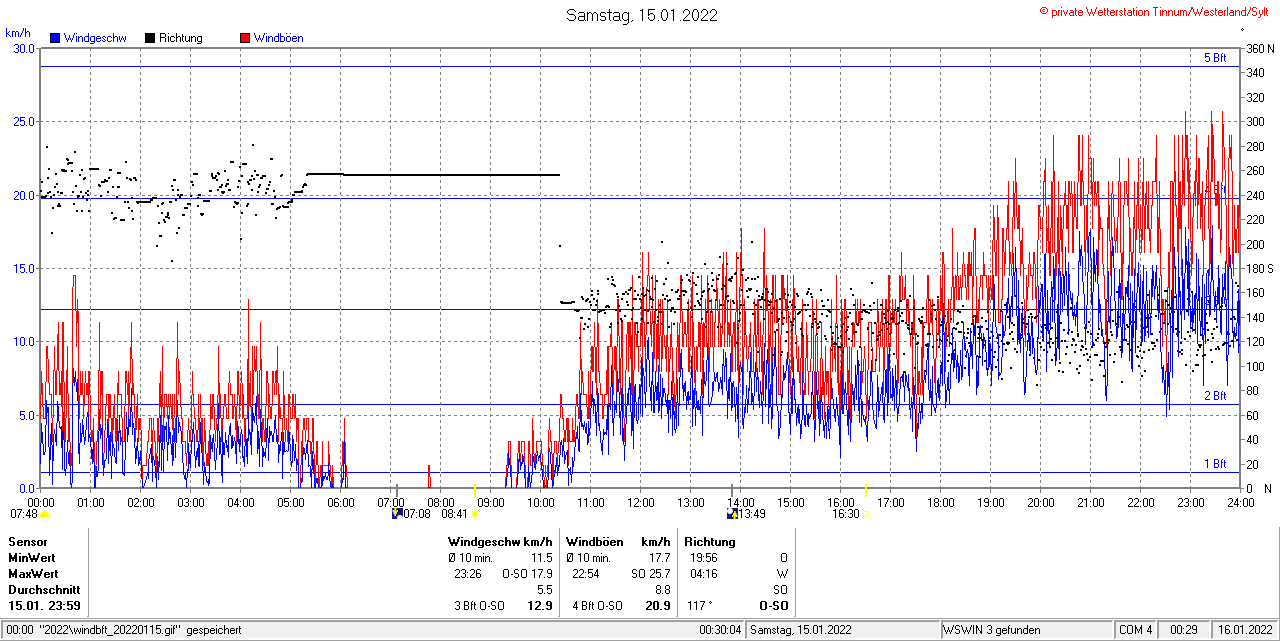
Task: Click the Samstag, 15.01.2022 status bar field
Action: point(843,630)
